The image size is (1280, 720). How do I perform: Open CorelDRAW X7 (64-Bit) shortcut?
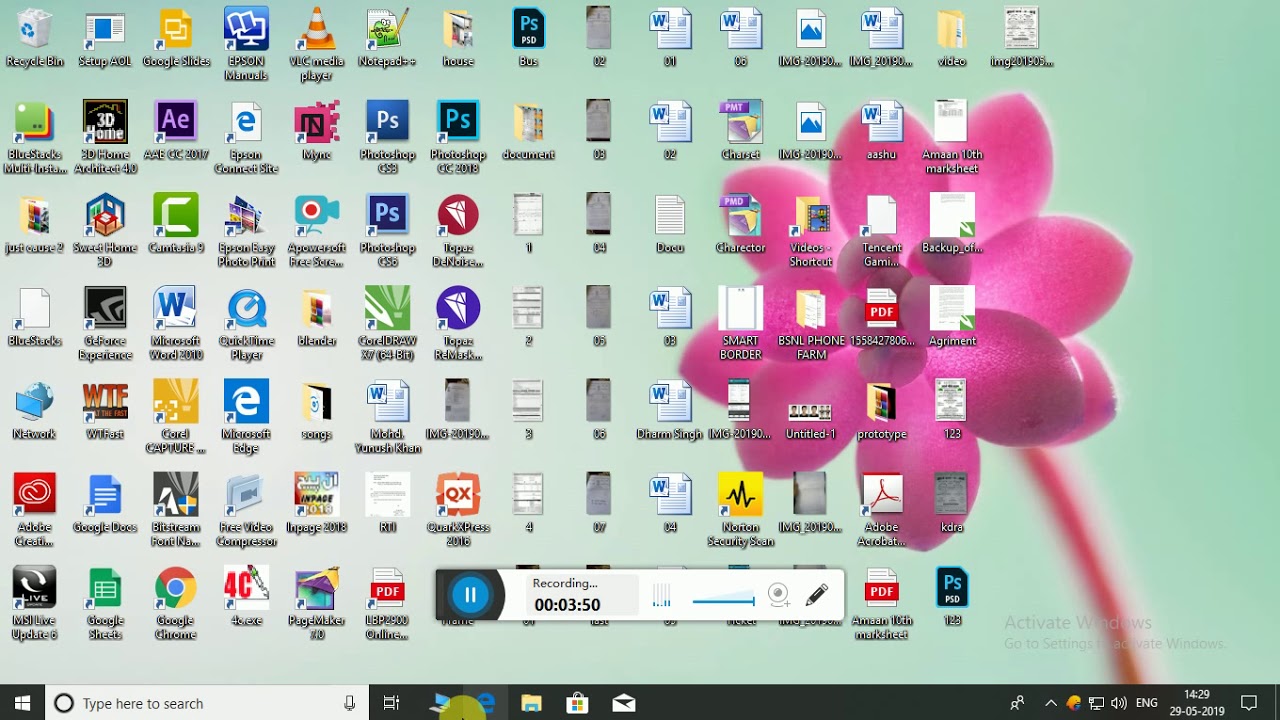(x=387, y=323)
